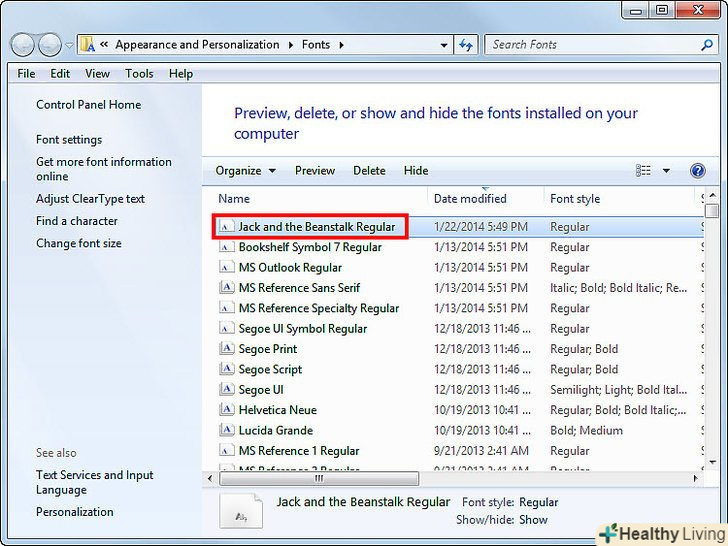Click the Helvetica Neue font icon
This screenshot has width=728, height=546.
pyautogui.click(x=226, y=410)
